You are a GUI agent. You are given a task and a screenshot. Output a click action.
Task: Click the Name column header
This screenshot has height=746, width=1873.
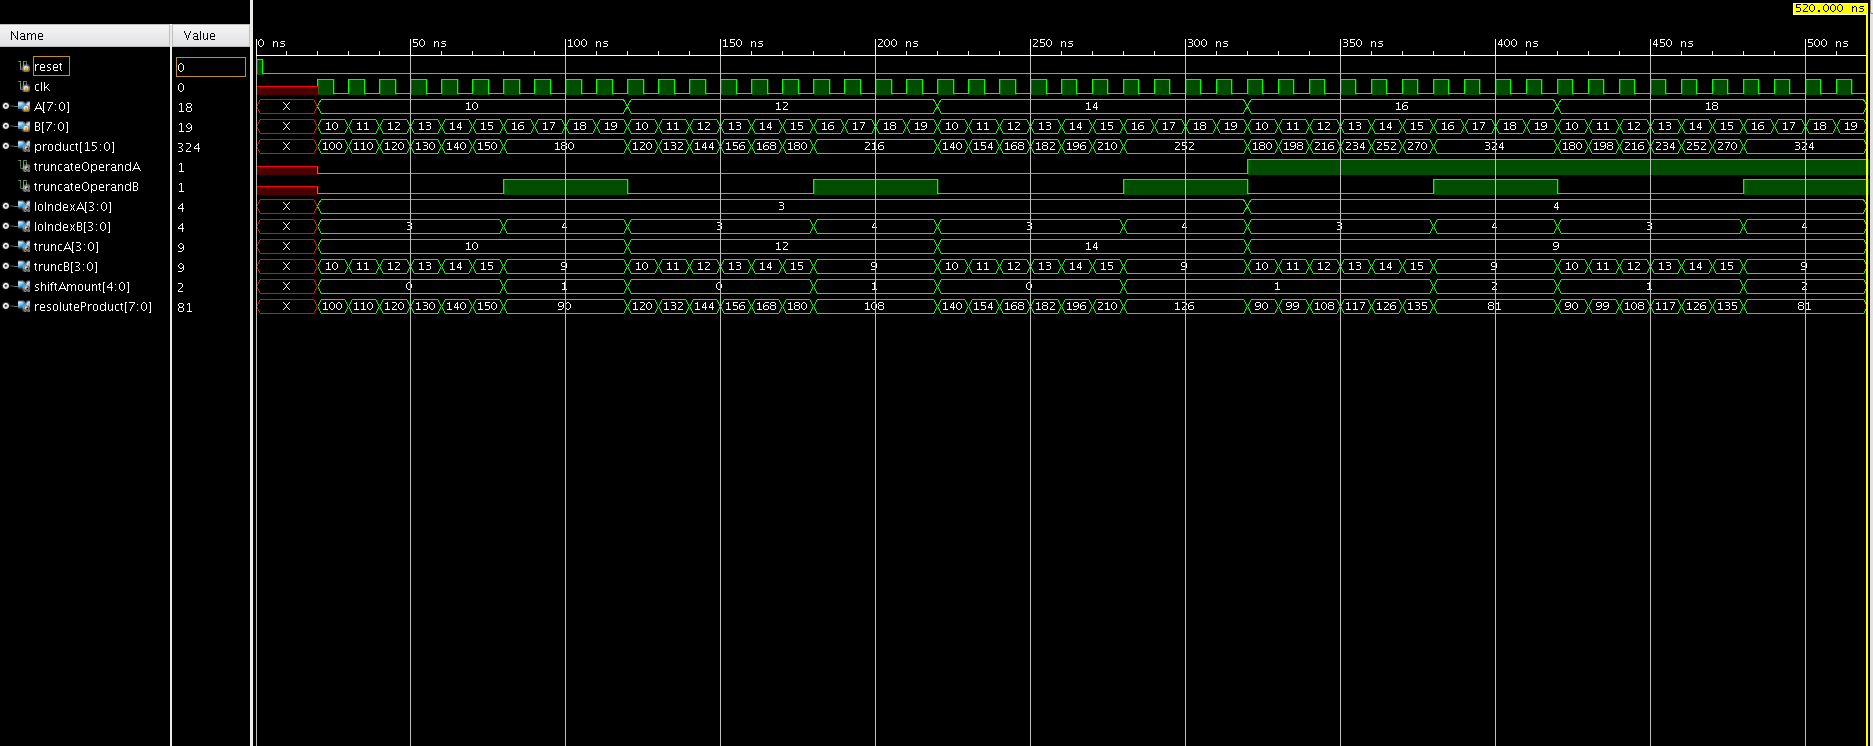(x=85, y=36)
